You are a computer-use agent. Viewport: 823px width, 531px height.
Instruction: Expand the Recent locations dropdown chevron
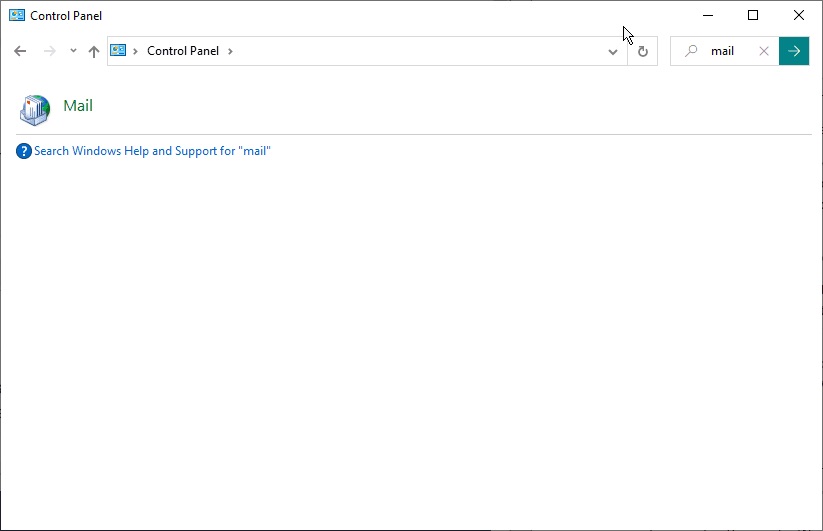[x=73, y=51]
